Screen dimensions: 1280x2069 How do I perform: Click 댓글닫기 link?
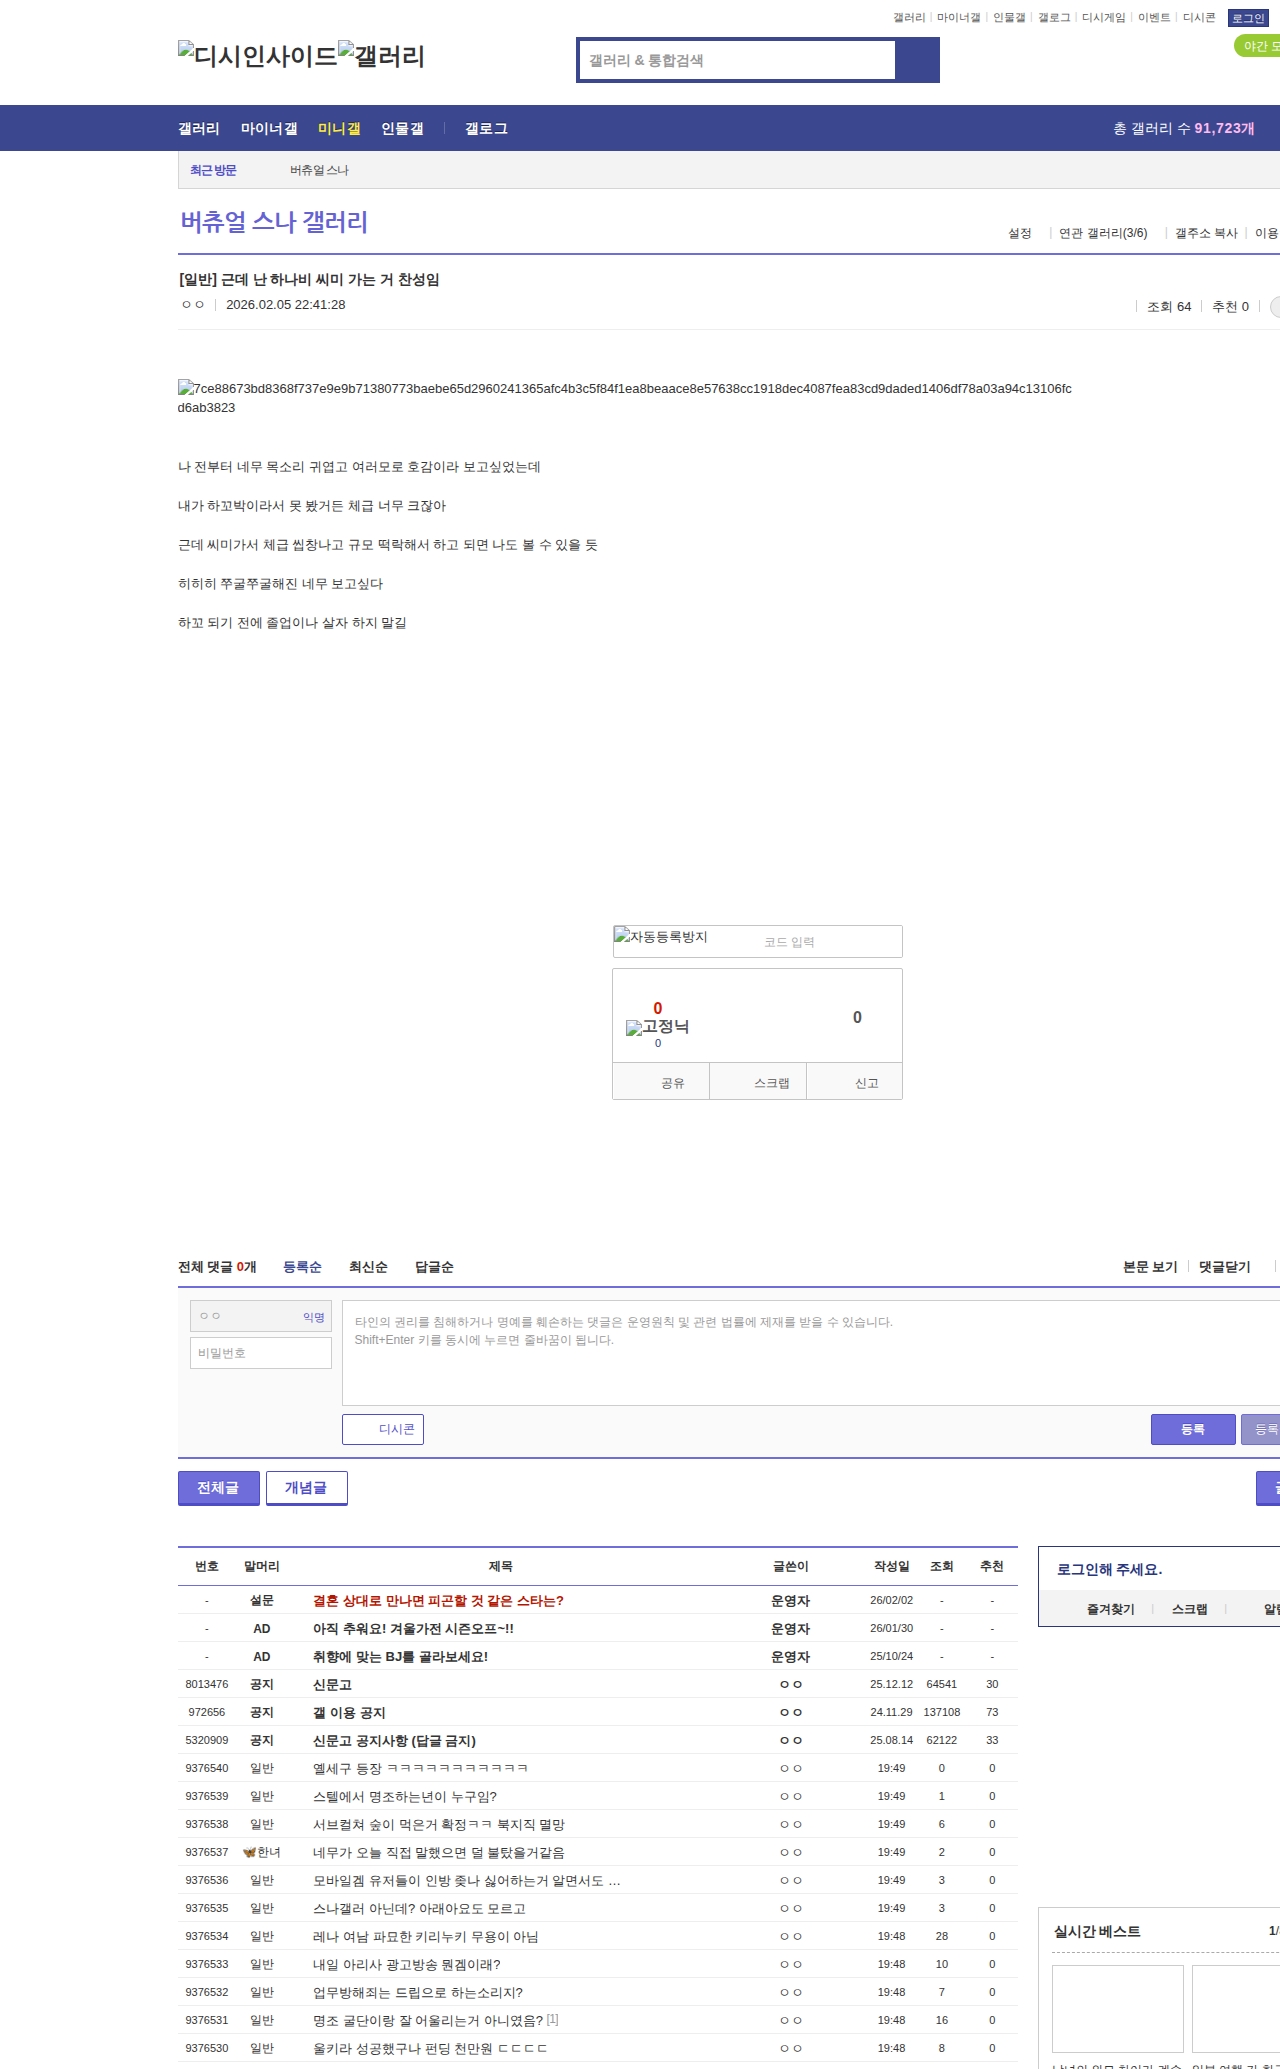(x=1225, y=1267)
